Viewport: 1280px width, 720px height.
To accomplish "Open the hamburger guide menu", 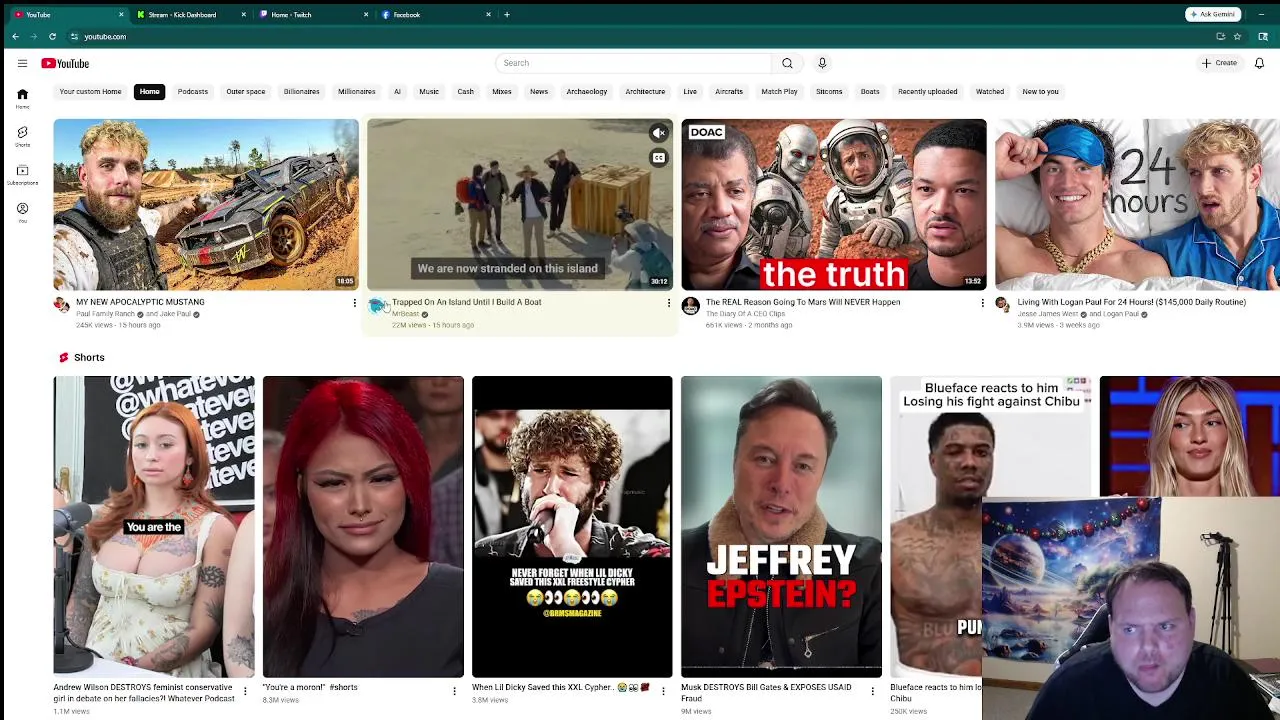I will 22,63.
